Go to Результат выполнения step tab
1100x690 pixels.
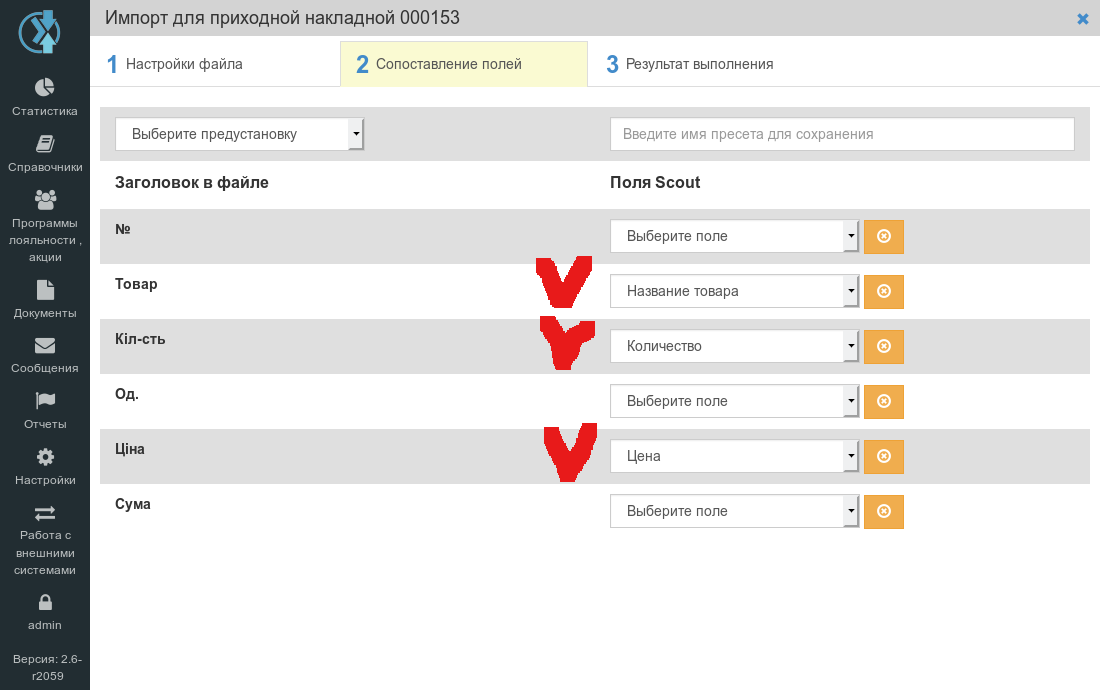click(711, 64)
